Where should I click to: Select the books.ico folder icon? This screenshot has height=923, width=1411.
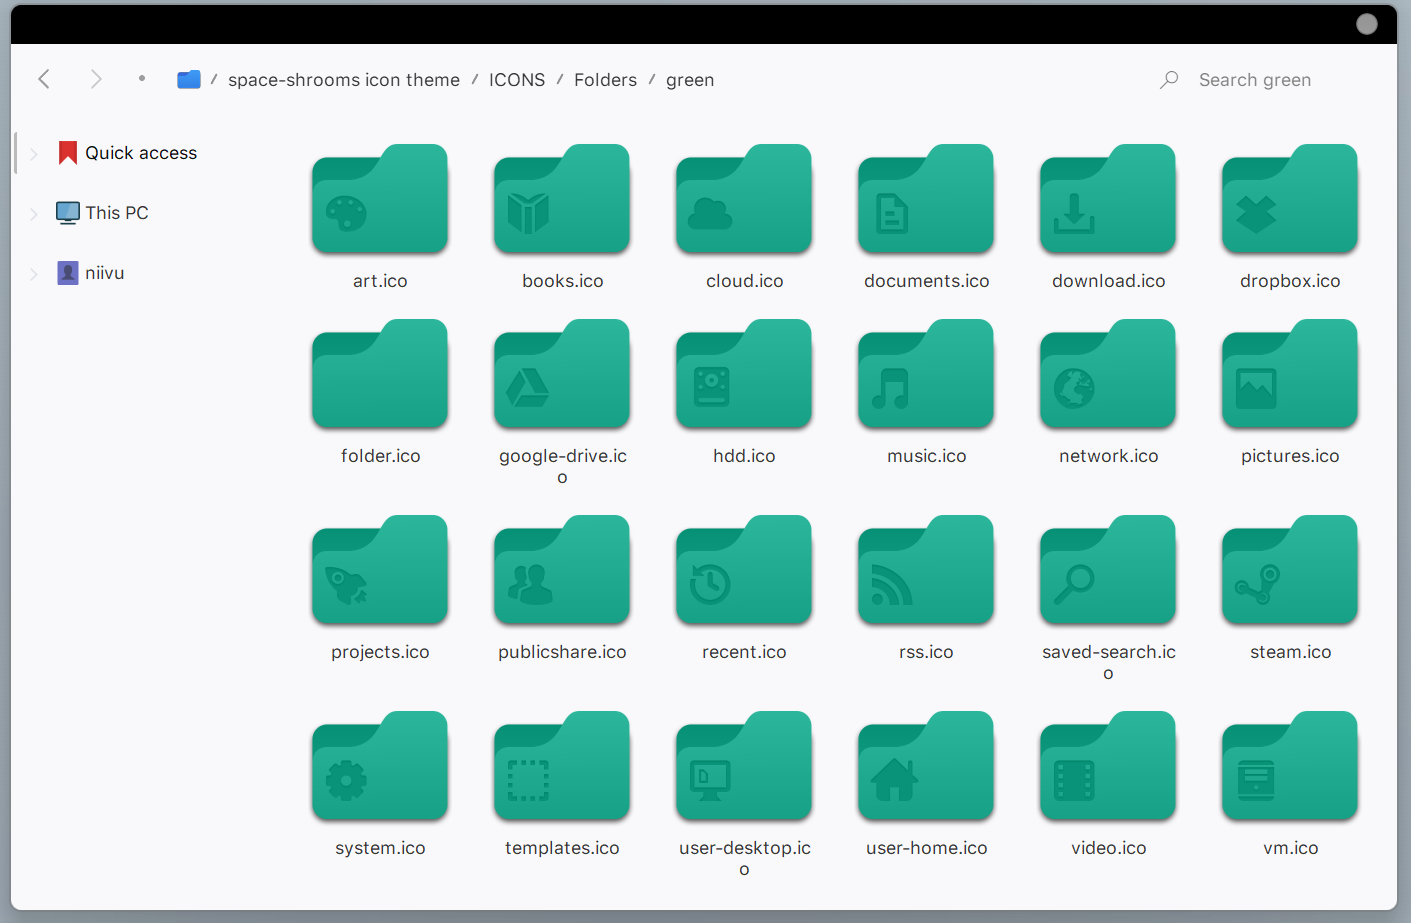(x=562, y=199)
